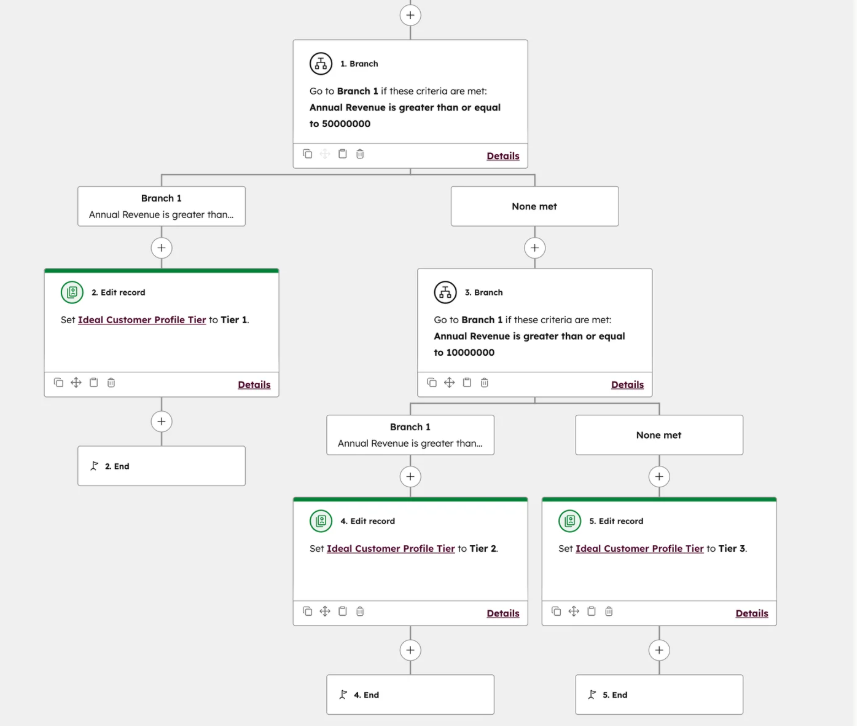
Task: Select the "None met" branch under step 1
Action: pos(534,206)
